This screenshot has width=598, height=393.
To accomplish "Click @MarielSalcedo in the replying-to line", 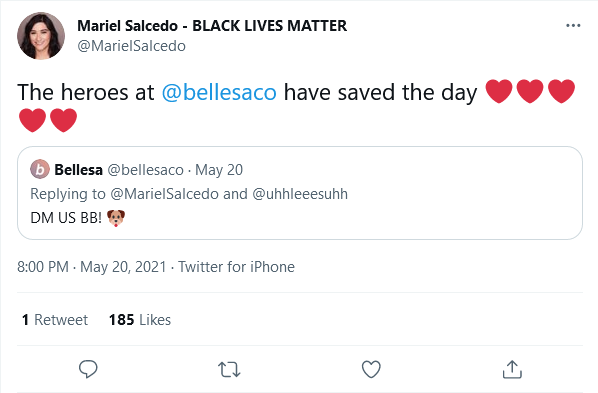I will tap(164, 194).
